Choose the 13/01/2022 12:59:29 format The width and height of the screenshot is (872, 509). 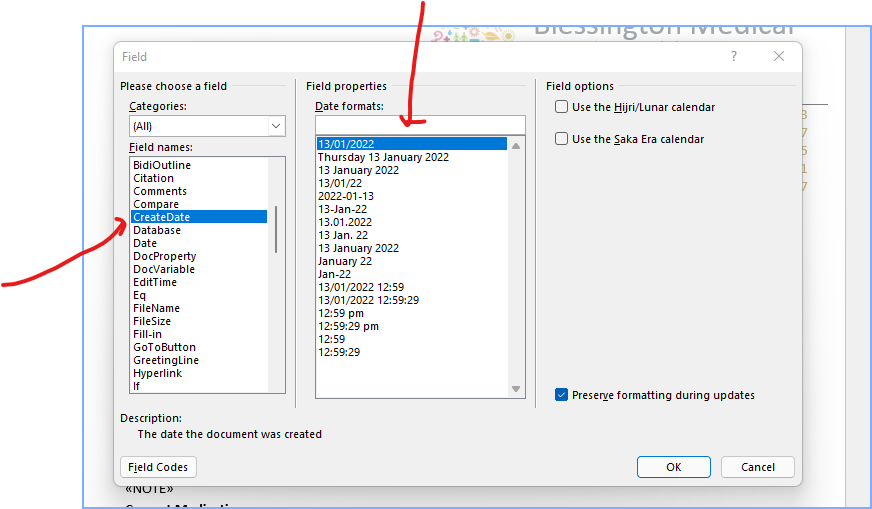tap(368, 300)
